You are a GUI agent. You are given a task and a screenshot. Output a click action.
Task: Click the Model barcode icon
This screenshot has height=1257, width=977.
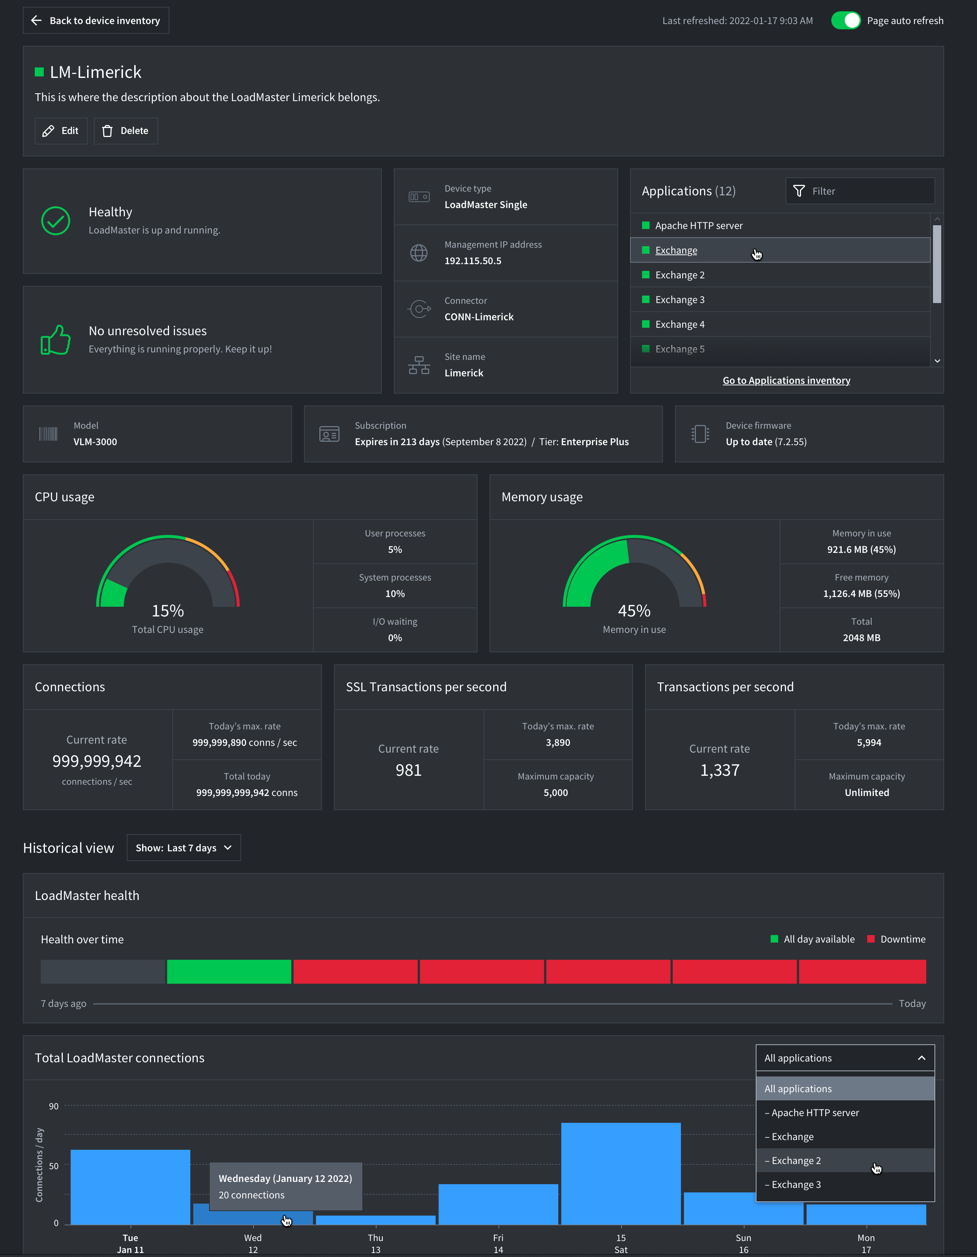coord(48,434)
